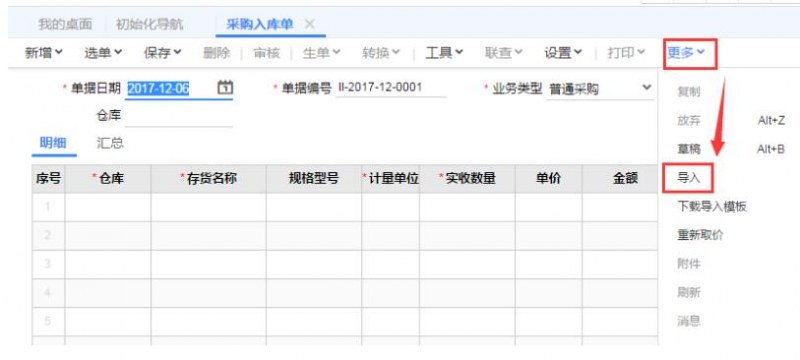The width and height of the screenshot is (800, 360).
Task: Click the 规格型号 column header
Action: pyautogui.click(x=314, y=178)
